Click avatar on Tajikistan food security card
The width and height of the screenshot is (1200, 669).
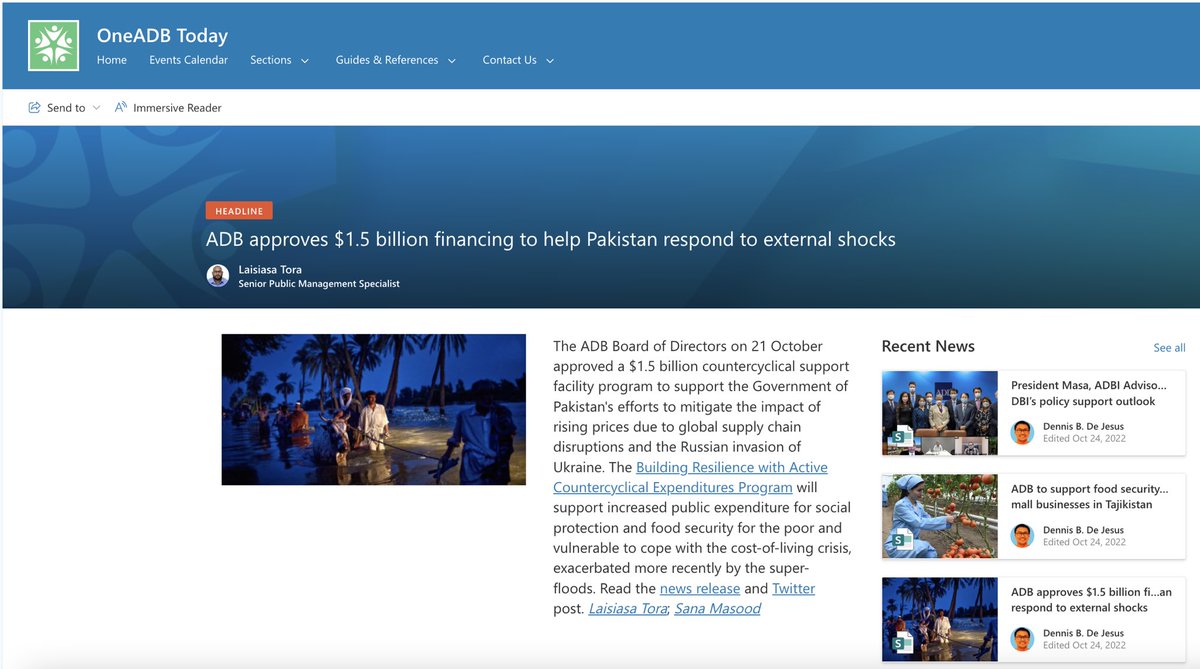1022,536
